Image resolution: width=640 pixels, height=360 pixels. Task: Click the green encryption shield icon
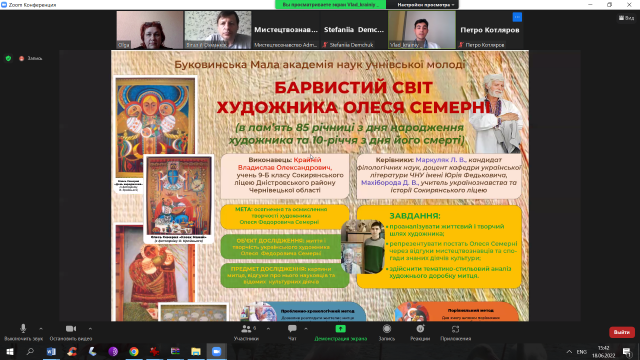[x=8, y=58]
